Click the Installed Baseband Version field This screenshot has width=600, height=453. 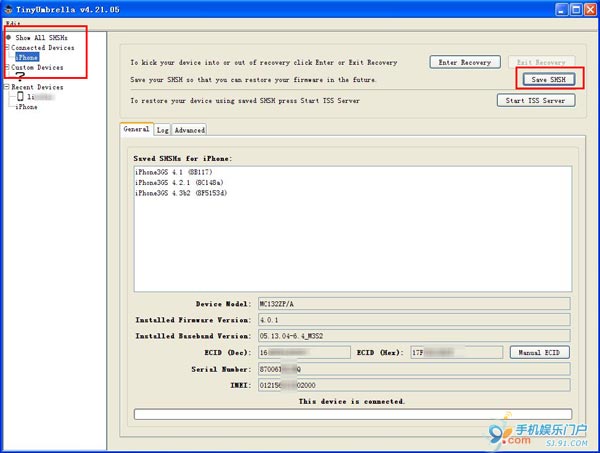click(414, 336)
